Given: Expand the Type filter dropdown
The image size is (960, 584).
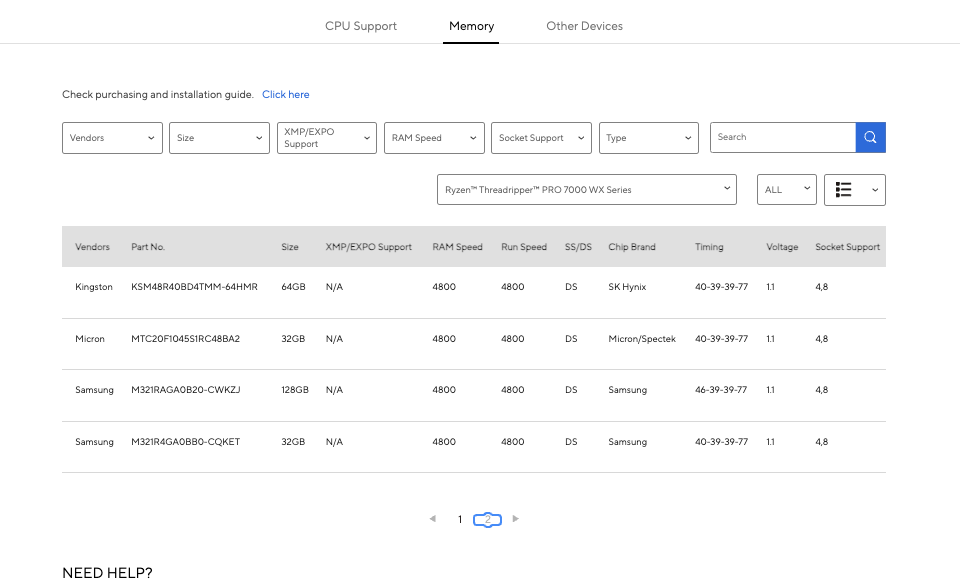Looking at the screenshot, I should click(648, 138).
